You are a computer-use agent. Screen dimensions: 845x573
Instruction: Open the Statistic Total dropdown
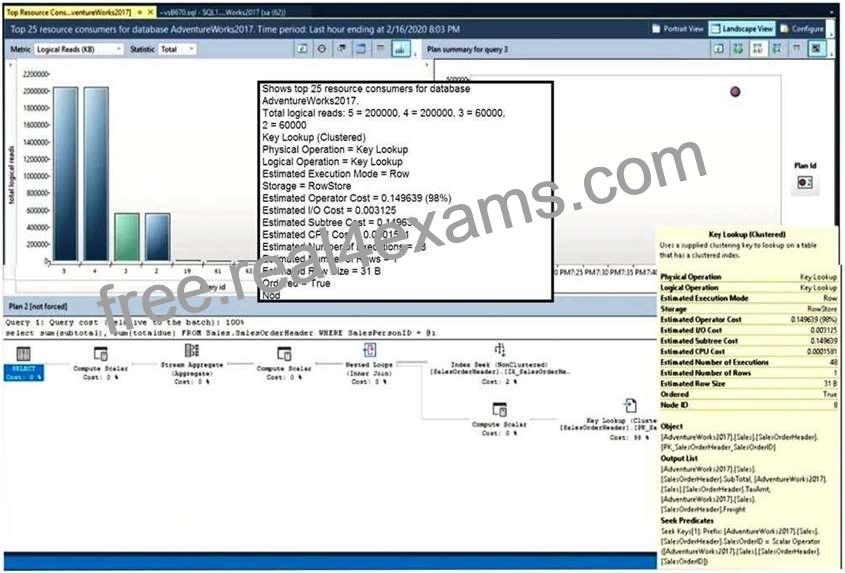(177, 49)
